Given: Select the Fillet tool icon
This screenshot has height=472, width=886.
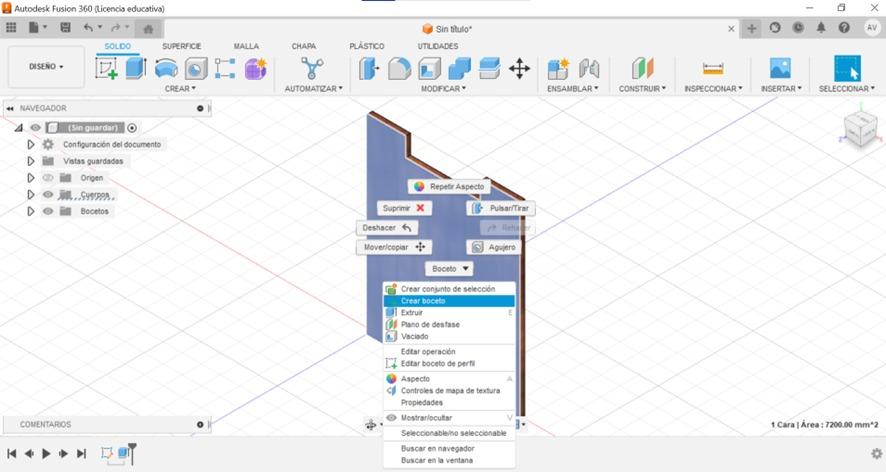Looking at the screenshot, I should point(399,68).
